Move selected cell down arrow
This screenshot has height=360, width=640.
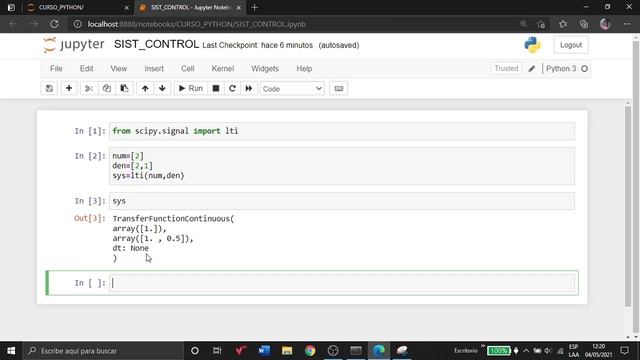pyautogui.click(x=162, y=89)
